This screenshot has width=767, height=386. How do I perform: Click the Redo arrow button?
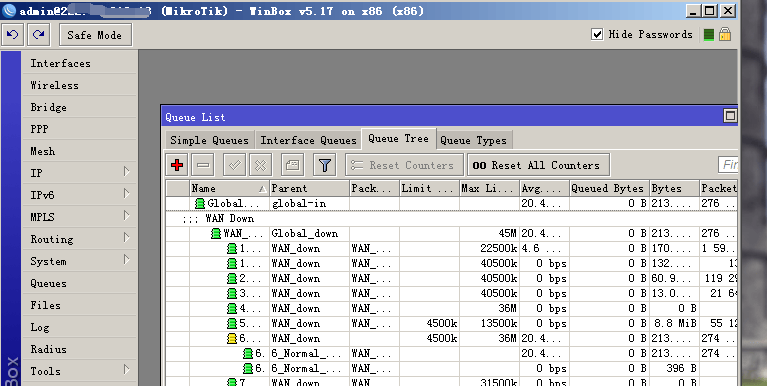39,35
